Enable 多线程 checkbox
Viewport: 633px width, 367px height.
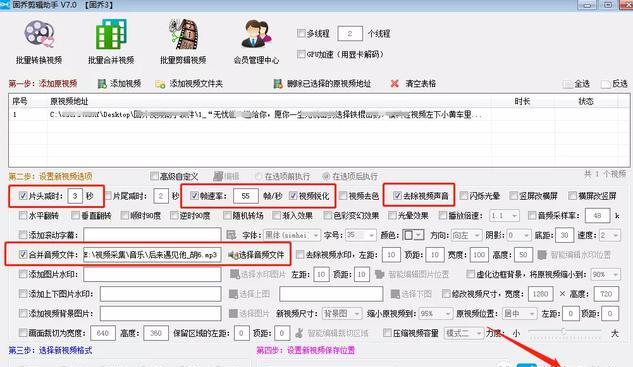(301, 33)
